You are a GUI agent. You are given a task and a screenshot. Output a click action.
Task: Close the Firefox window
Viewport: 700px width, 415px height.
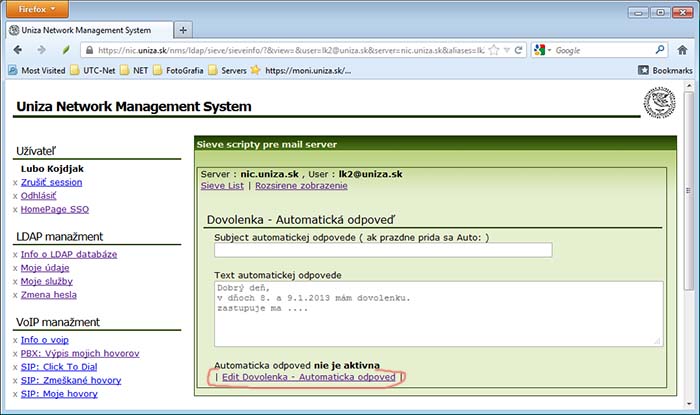click(683, 12)
